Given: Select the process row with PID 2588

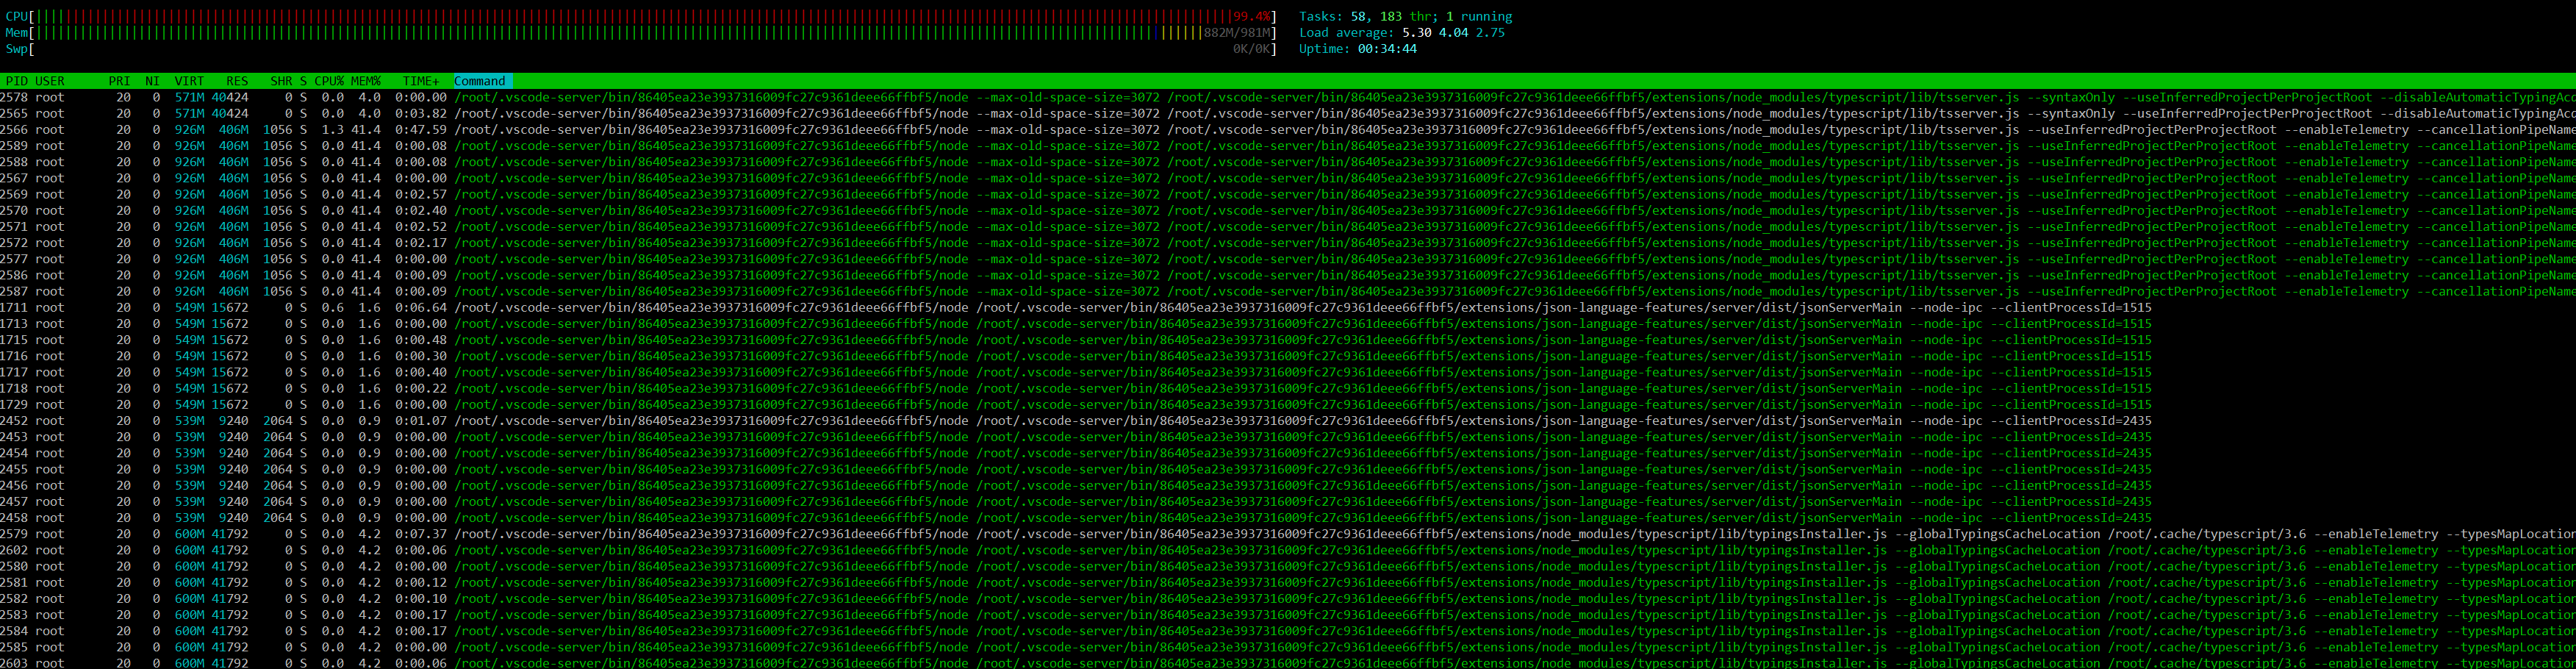Looking at the screenshot, I should pyautogui.click(x=1288, y=162).
